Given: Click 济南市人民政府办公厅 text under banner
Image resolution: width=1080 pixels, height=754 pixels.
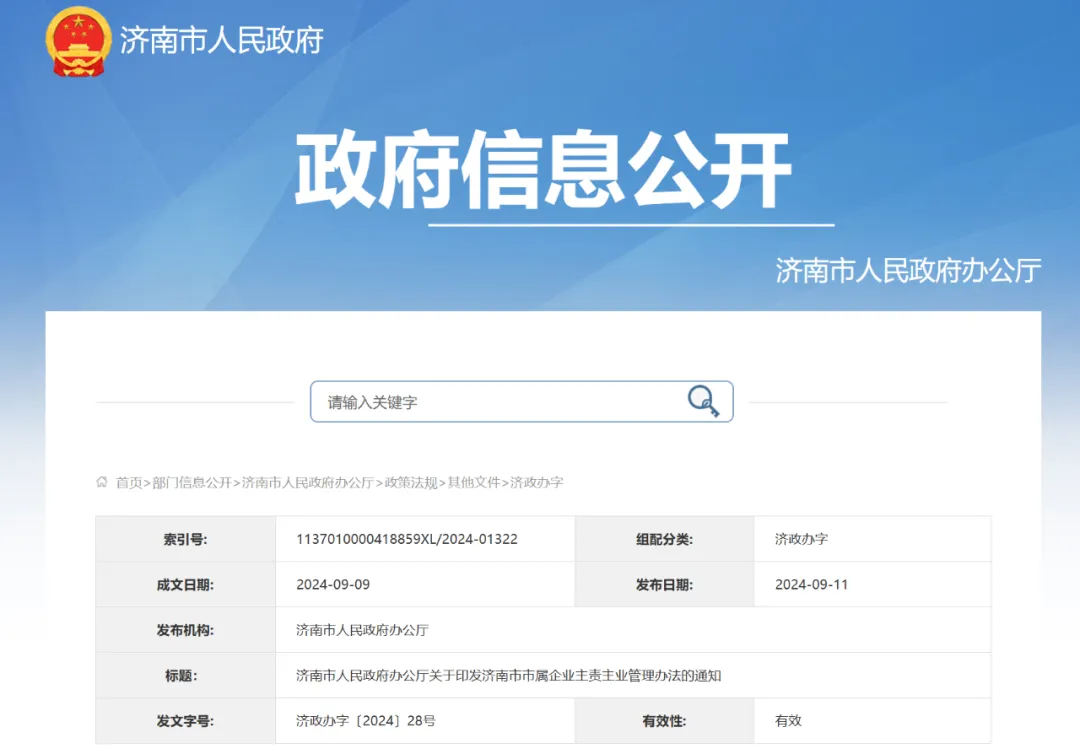Looking at the screenshot, I should coord(908,270).
